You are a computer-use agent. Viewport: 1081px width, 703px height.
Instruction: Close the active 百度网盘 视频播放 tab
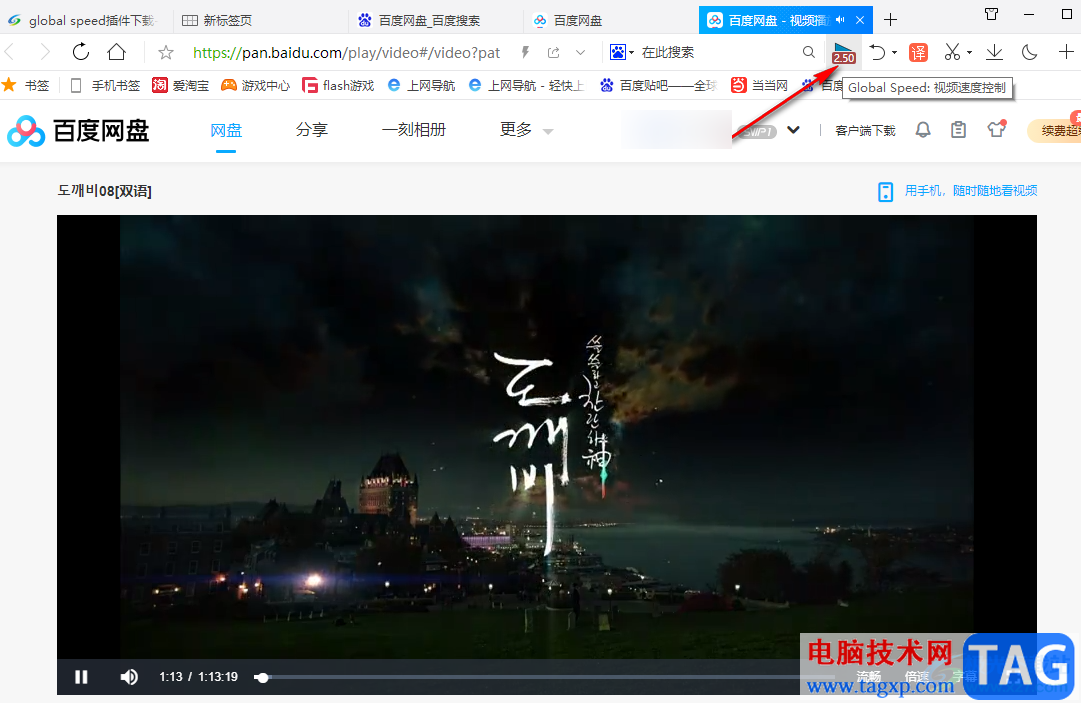click(x=860, y=20)
